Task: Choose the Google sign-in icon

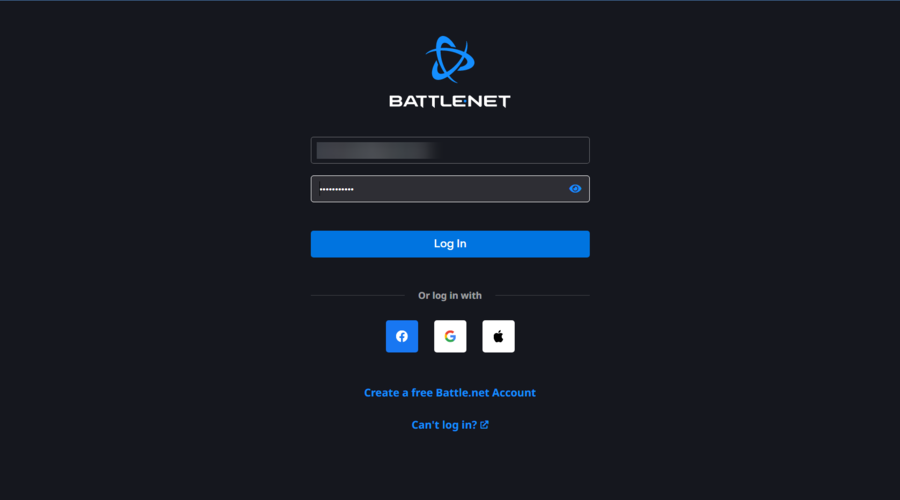Action: (450, 336)
